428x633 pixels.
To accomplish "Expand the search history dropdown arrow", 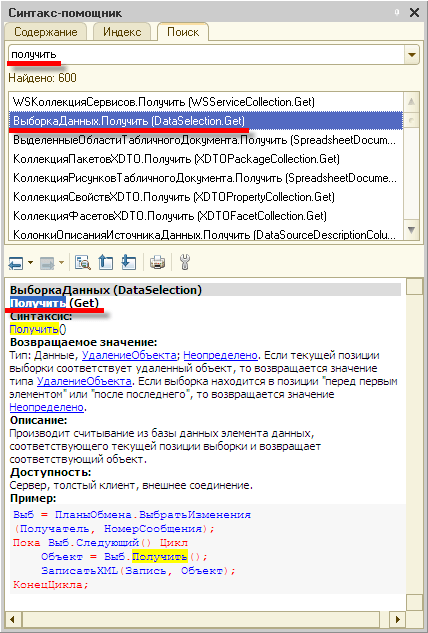I will click(412, 54).
